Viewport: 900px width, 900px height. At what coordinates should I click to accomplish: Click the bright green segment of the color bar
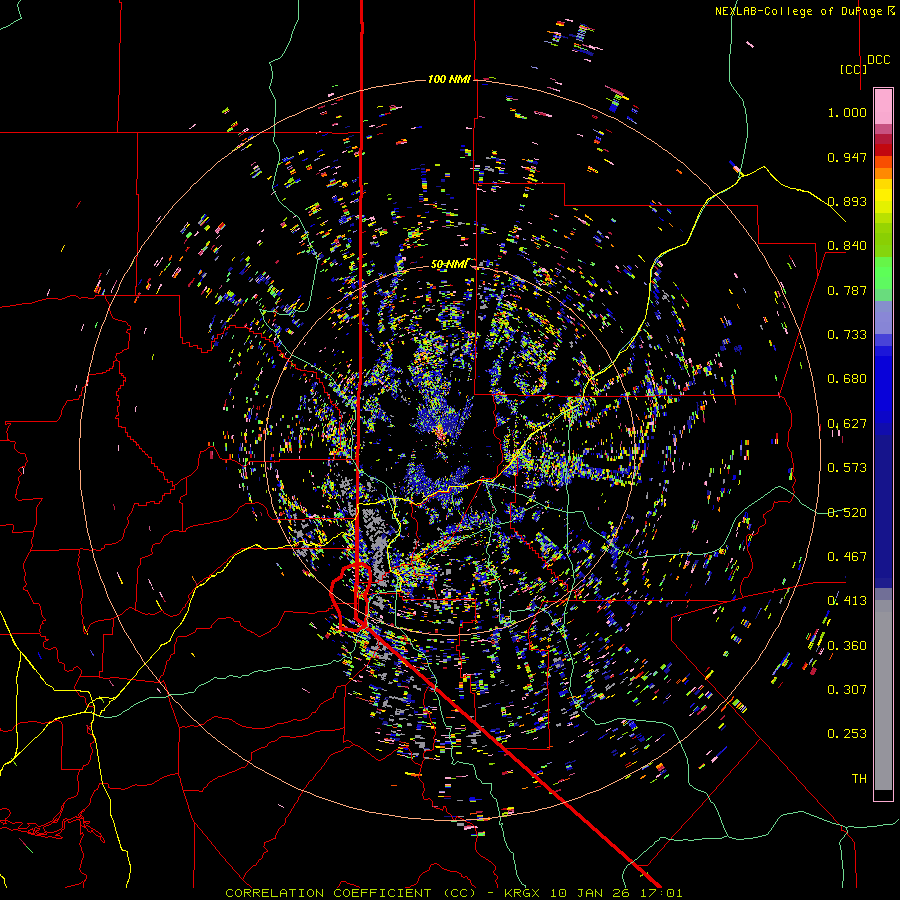click(883, 273)
